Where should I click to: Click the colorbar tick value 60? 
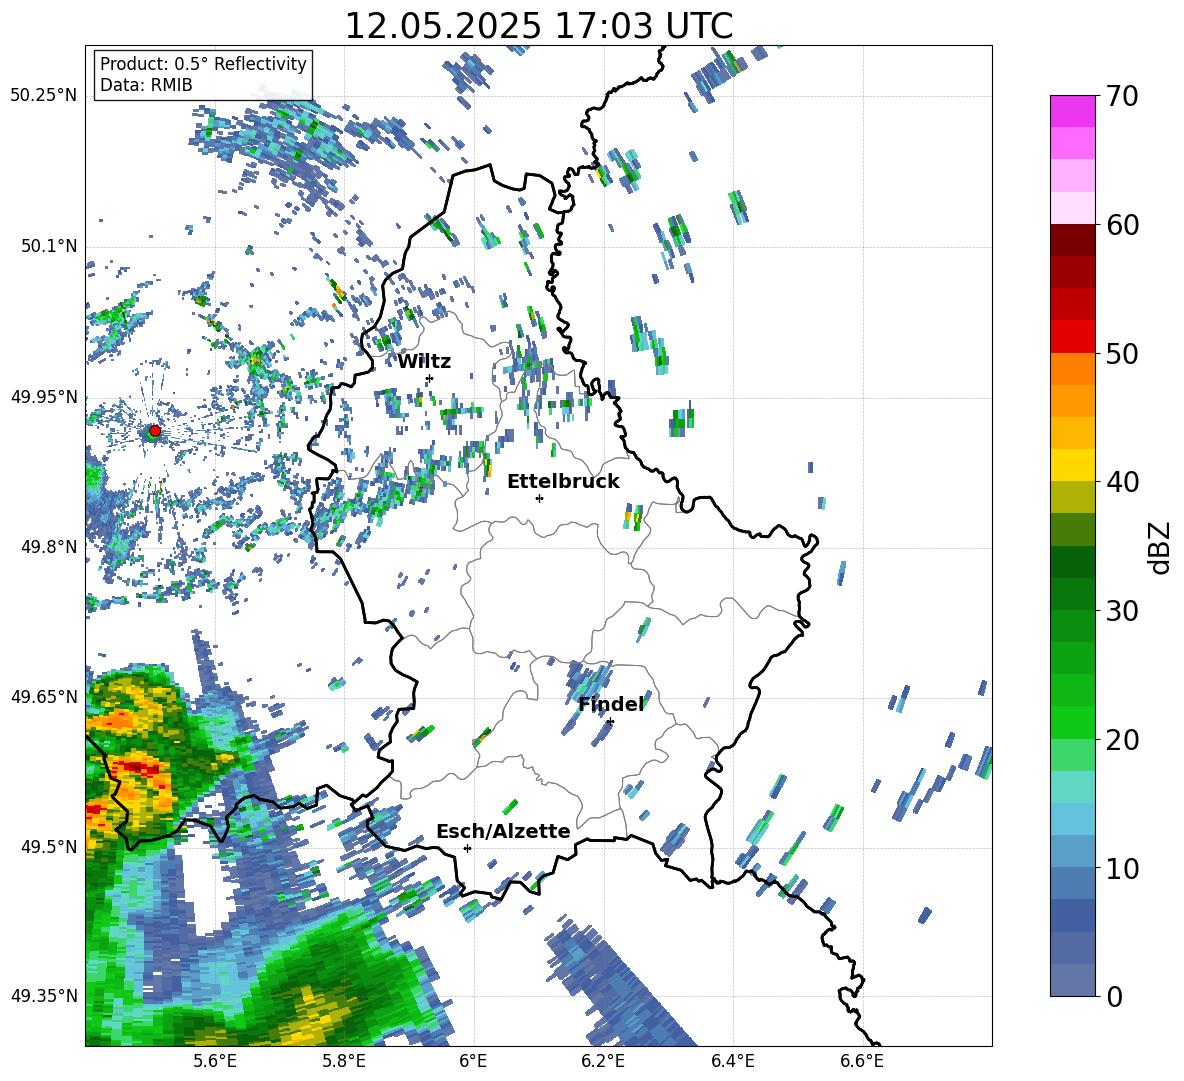pos(1122,225)
